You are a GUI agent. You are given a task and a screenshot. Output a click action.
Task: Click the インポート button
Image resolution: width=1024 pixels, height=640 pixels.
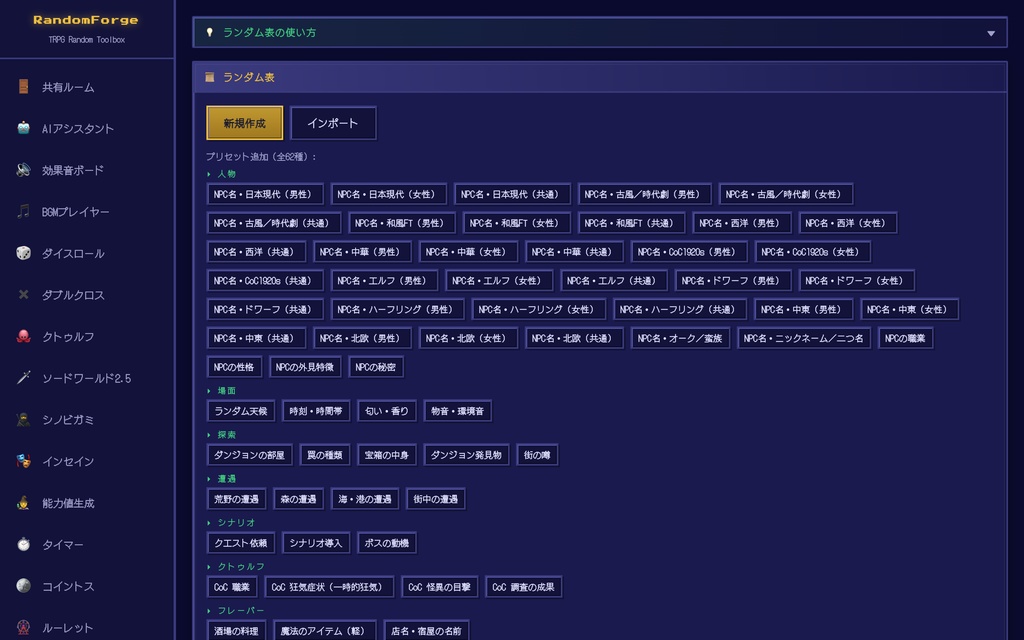click(x=333, y=123)
